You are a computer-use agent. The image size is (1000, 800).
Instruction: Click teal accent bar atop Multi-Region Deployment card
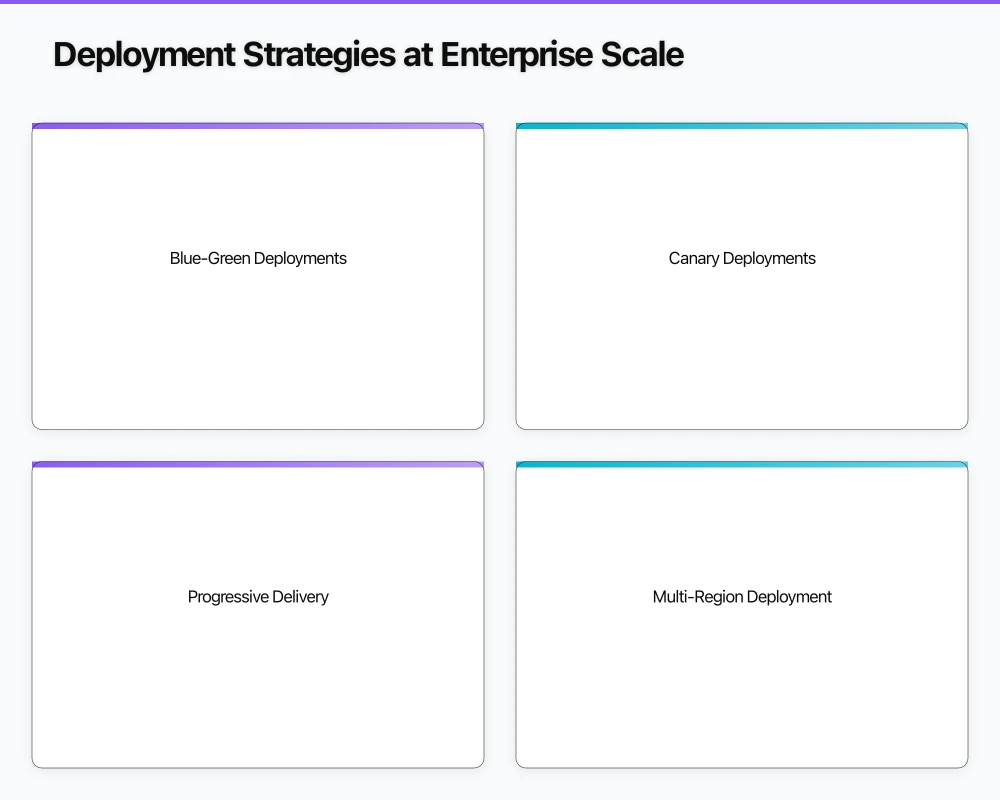pyautogui.click(x=742, y=465)
